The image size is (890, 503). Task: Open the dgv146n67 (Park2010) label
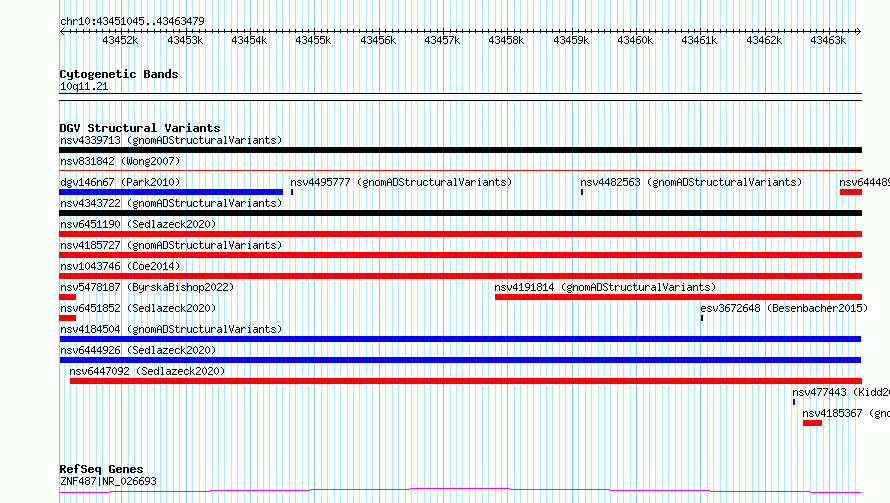point(120,182)
